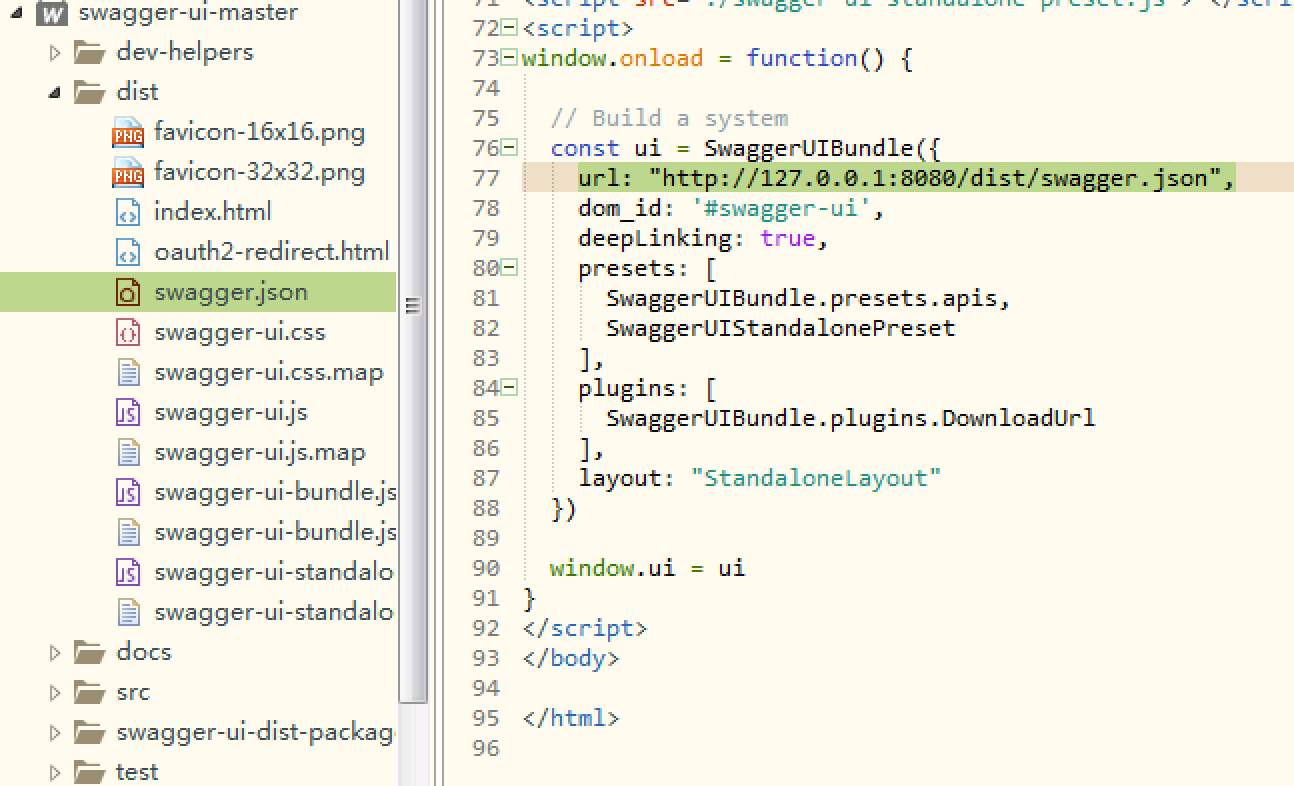
Task: Expand the docs folder arrow
Action: click(x=55, y=652)
